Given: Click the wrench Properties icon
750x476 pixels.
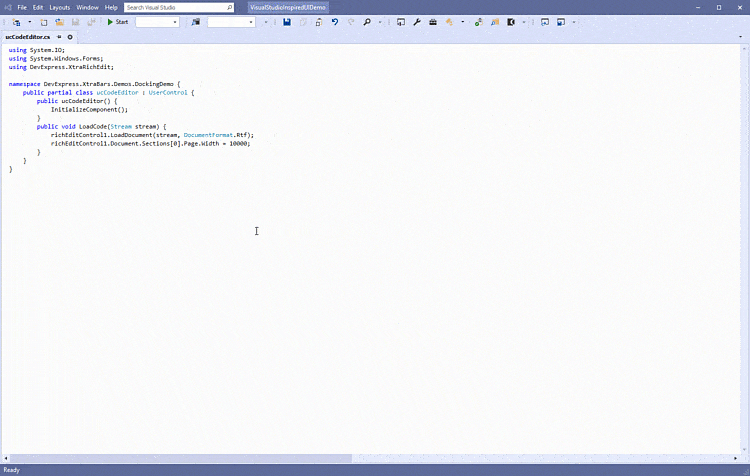Looking at the screenshot, I should click(417, 22).
